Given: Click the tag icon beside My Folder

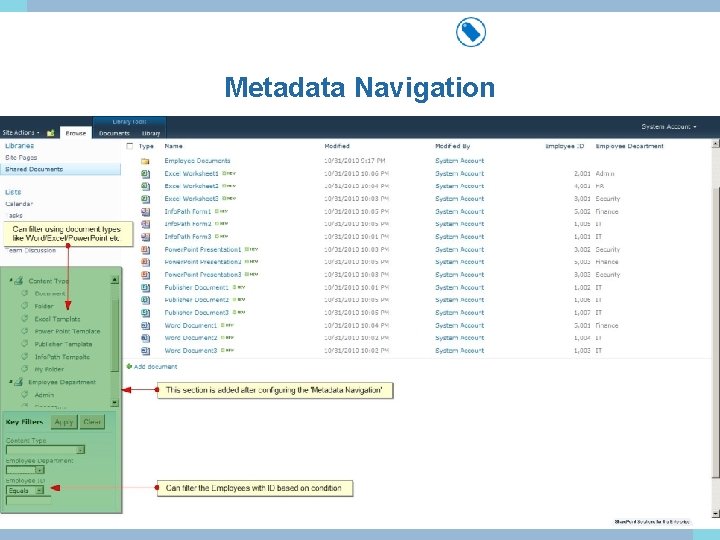Looking at the screenshot, I should 25,369.
